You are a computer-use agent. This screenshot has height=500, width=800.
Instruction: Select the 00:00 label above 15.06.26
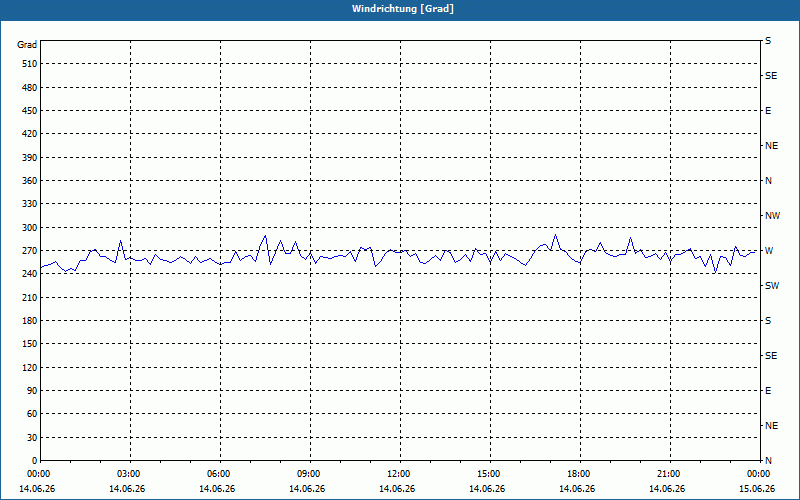click(758, 474)
